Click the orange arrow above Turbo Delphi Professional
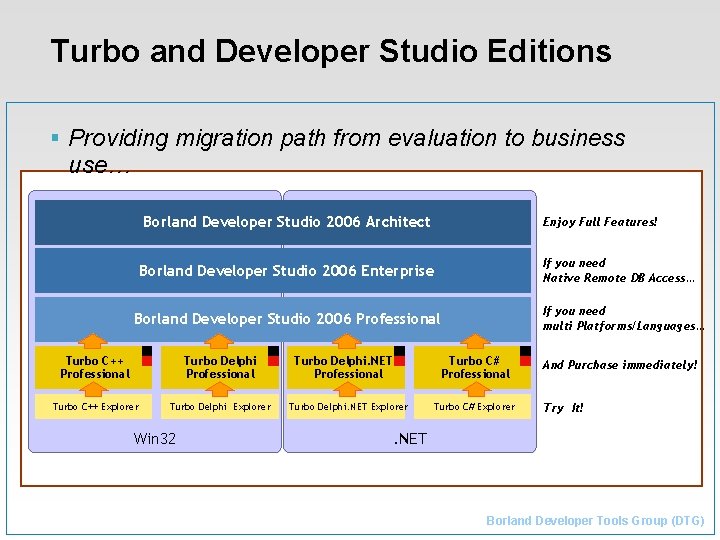 (x=219, y=341)
